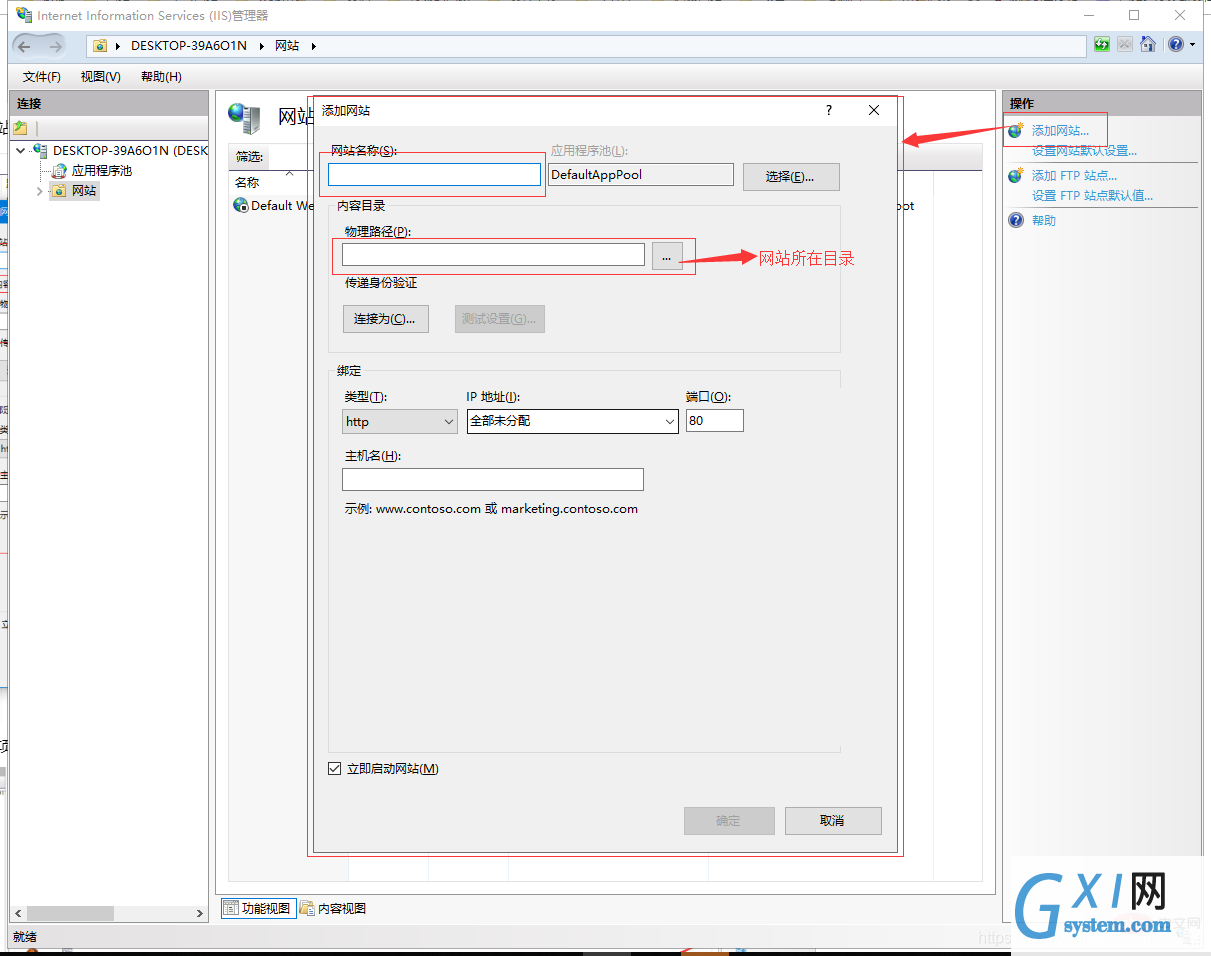
Task: Click the forward navigation arrow
Action: pyautogui.click(x=54, y=46)
